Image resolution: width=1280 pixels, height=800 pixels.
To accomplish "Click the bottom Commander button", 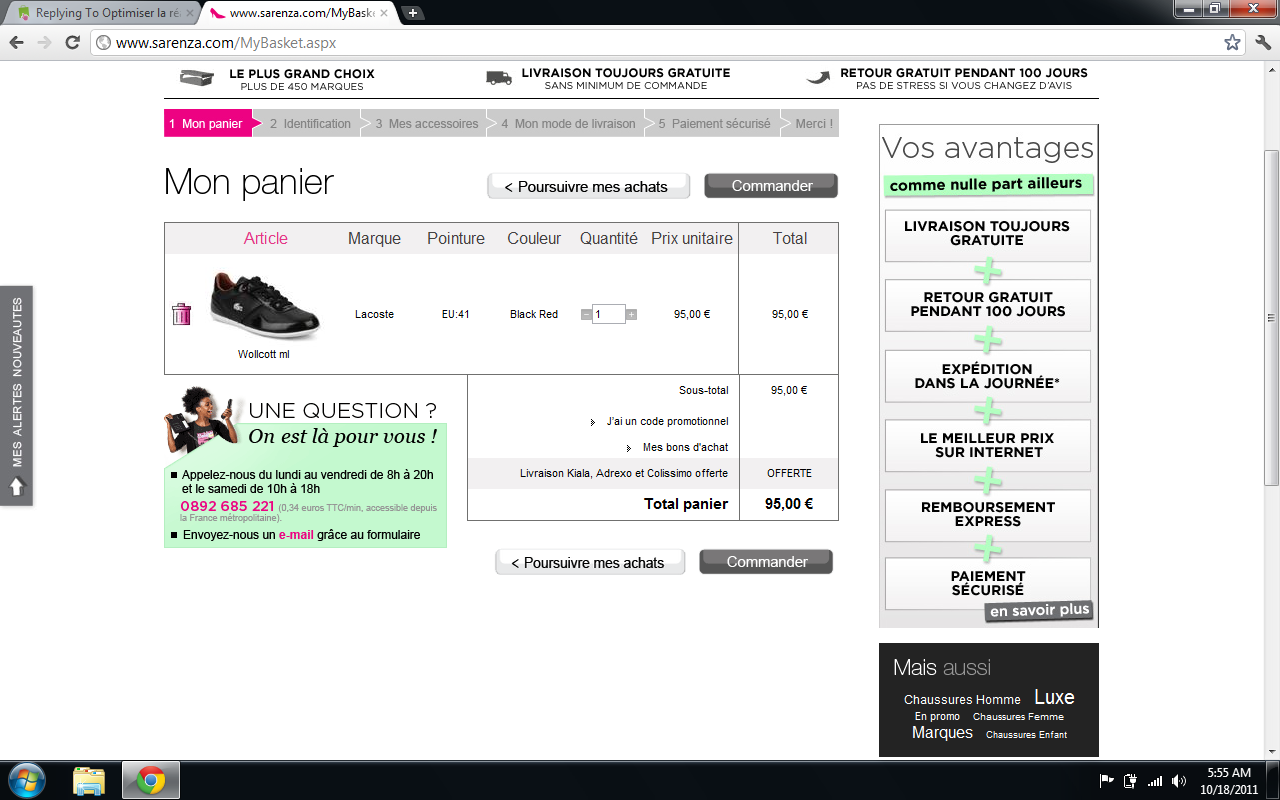I will pyautogui.click(x=766, y=562).
